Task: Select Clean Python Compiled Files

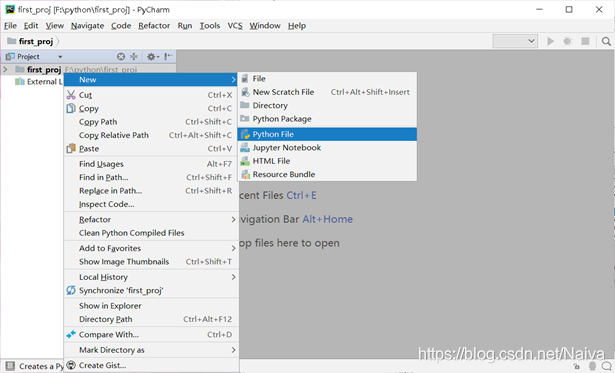Action: coord(151,233)
